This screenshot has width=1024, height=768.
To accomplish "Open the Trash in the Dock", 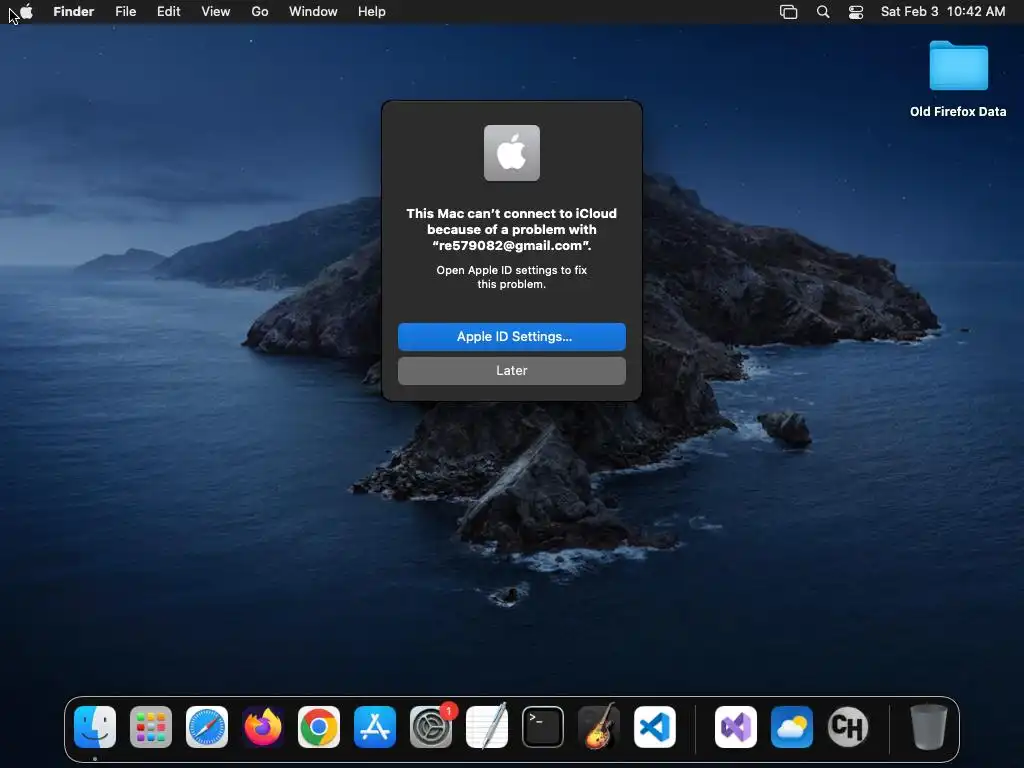I will 929,727.
